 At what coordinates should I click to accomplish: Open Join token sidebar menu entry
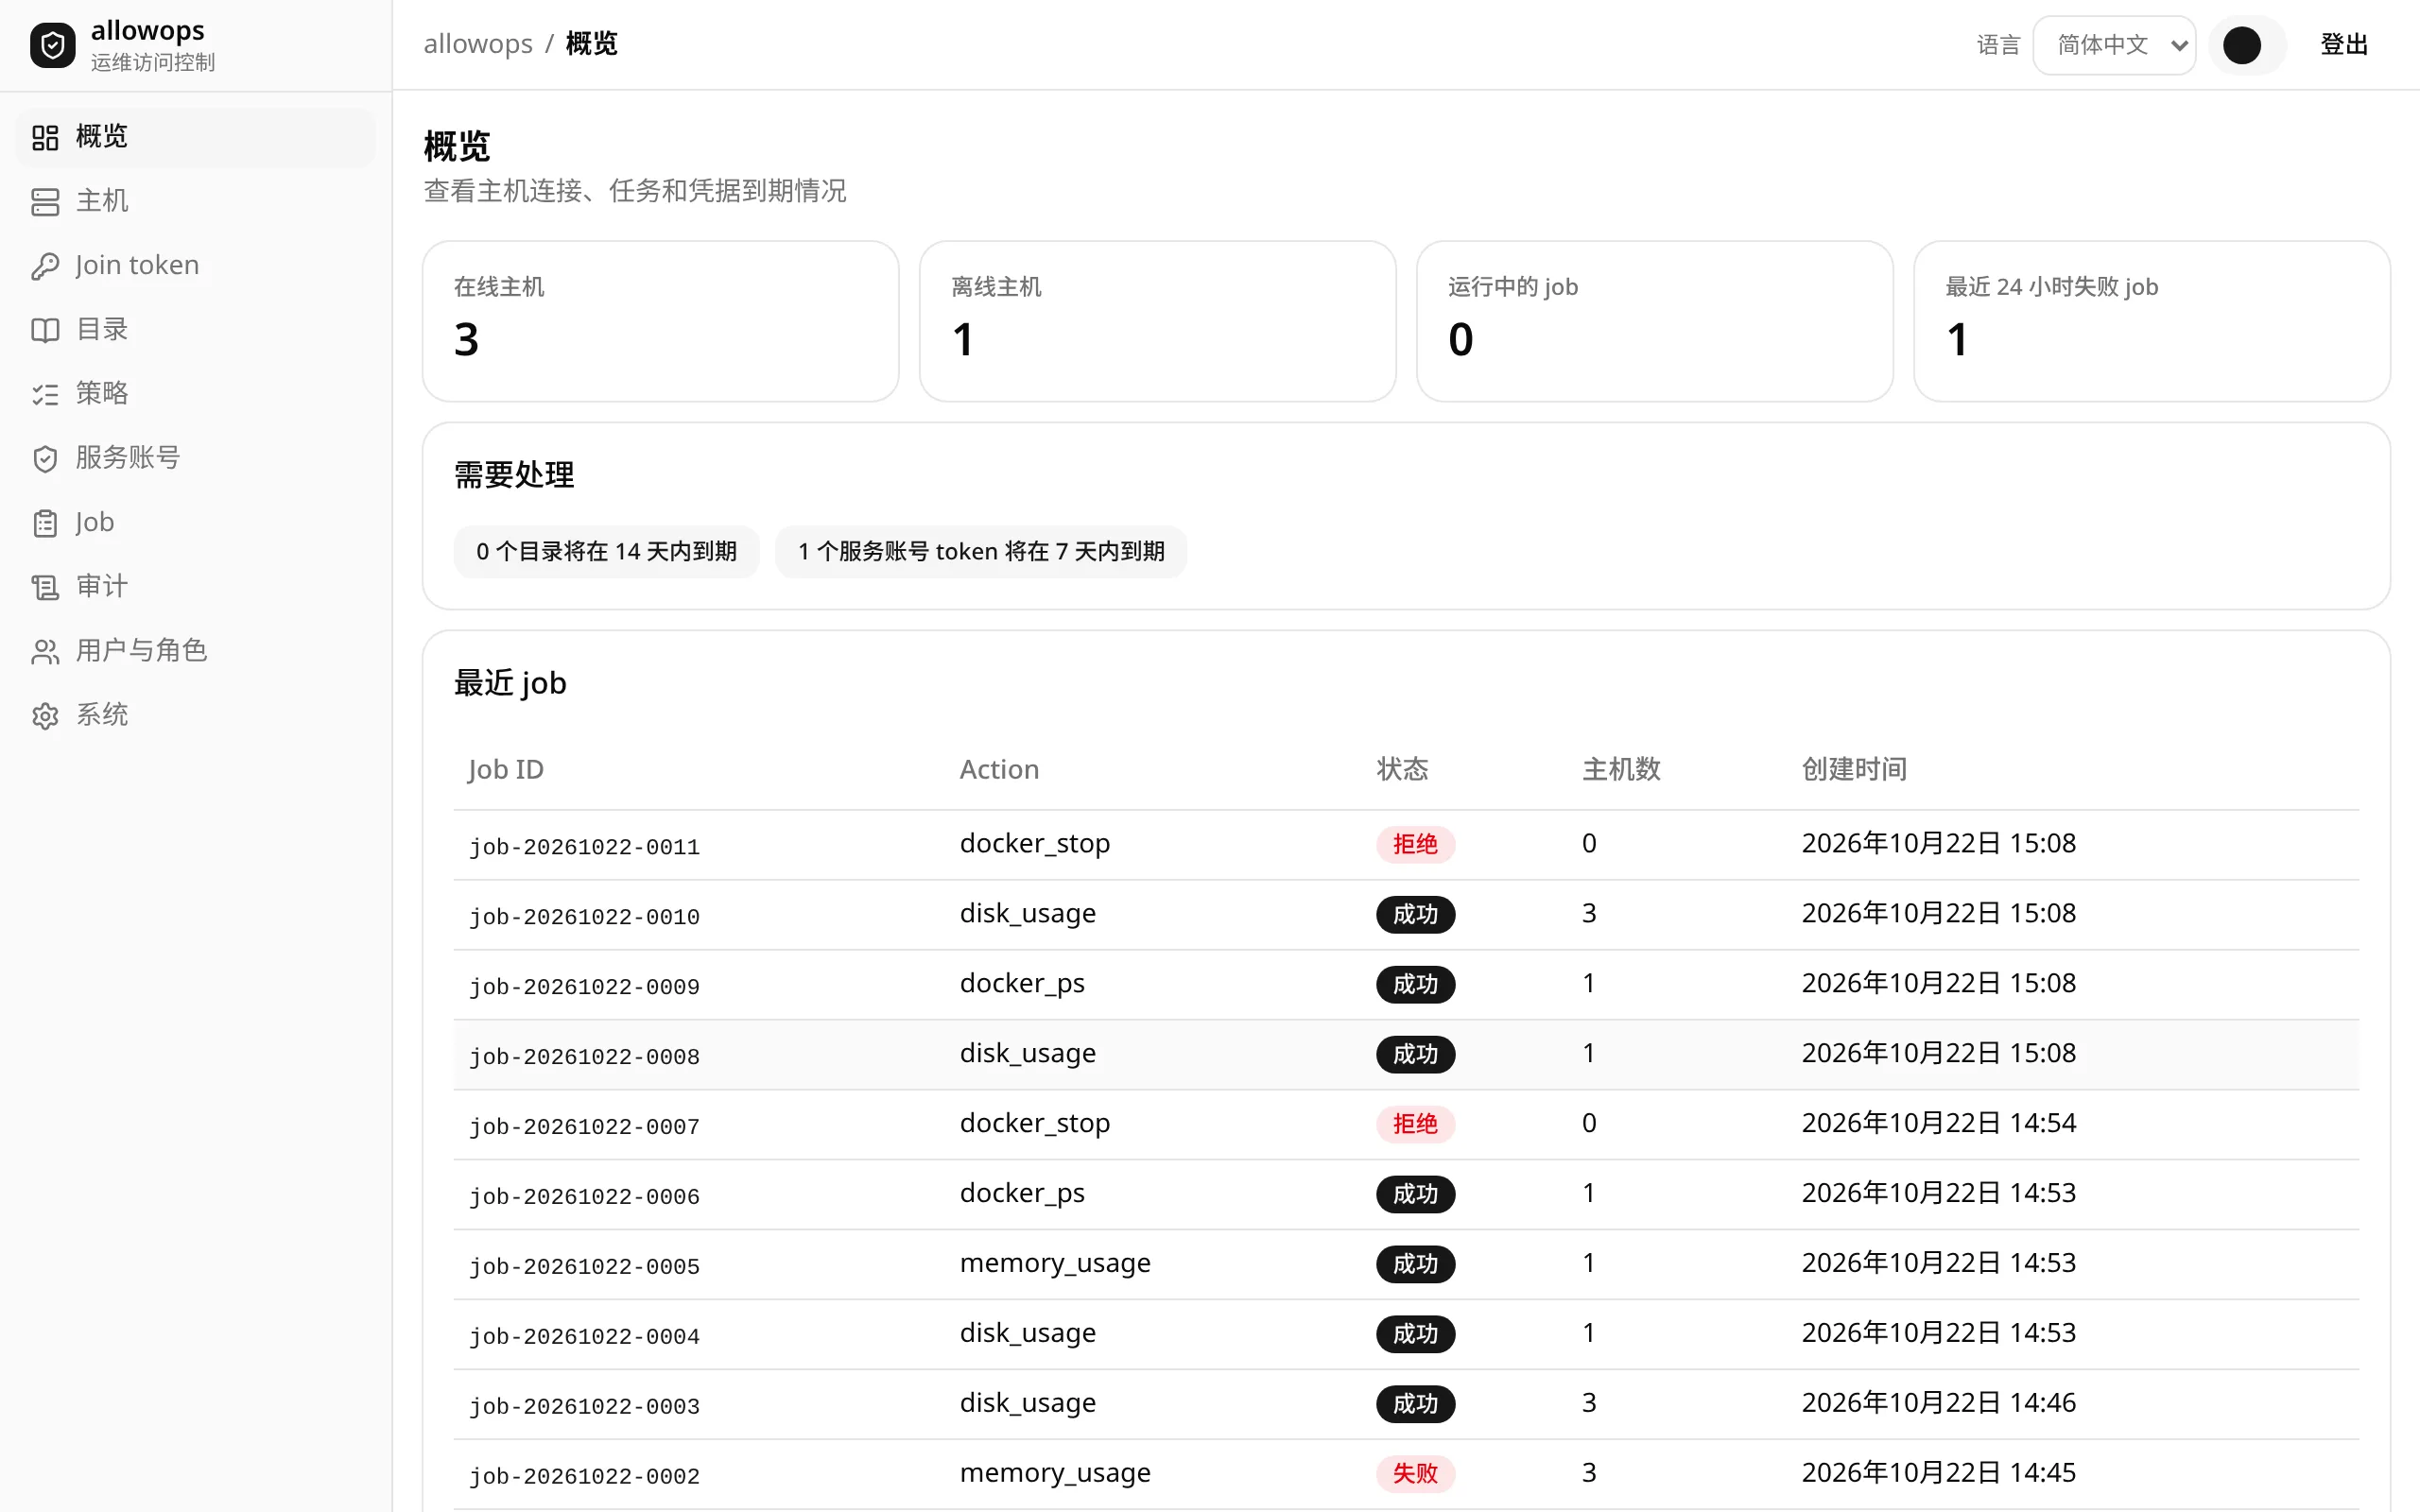pos(195,265)
